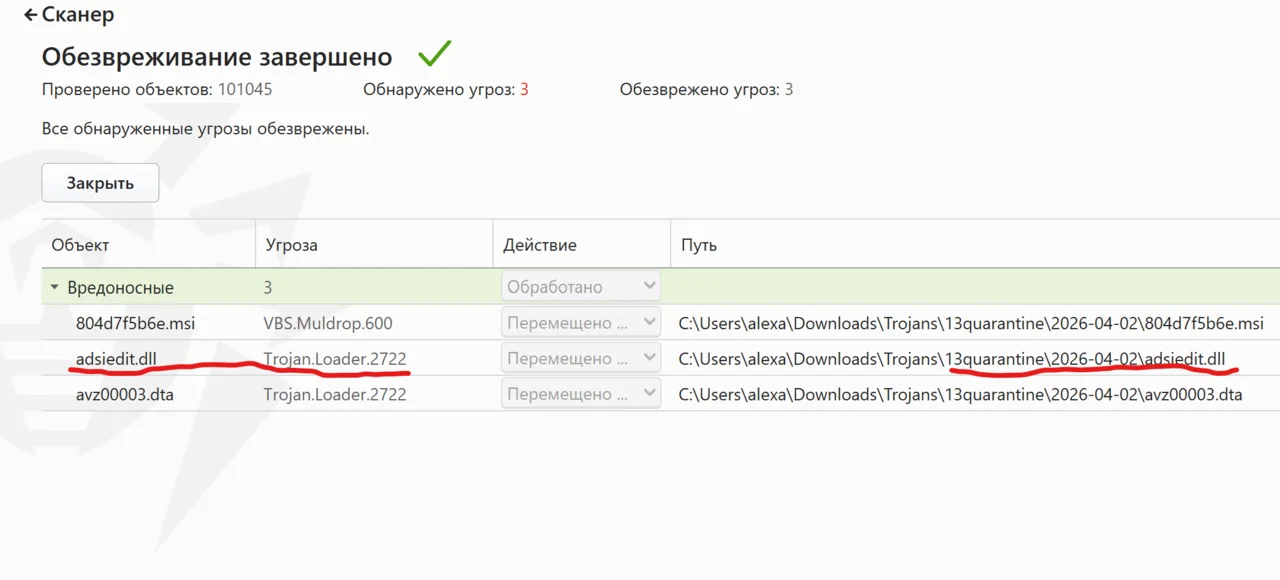The width and height of the screenshot is (1280, 580).
Task: Click the VBS.Muldrop.600 threat name
Action: (328, 323)
